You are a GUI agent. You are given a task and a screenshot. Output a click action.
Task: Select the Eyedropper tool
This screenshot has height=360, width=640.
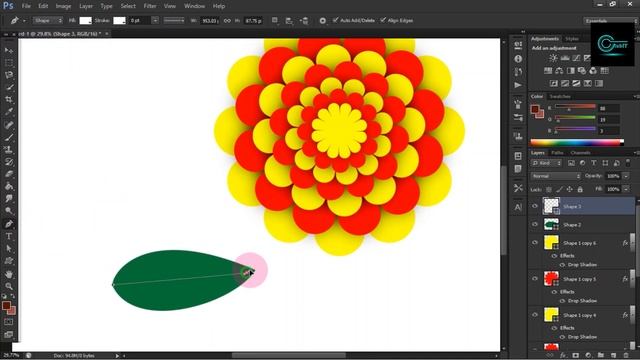(9, 112)
